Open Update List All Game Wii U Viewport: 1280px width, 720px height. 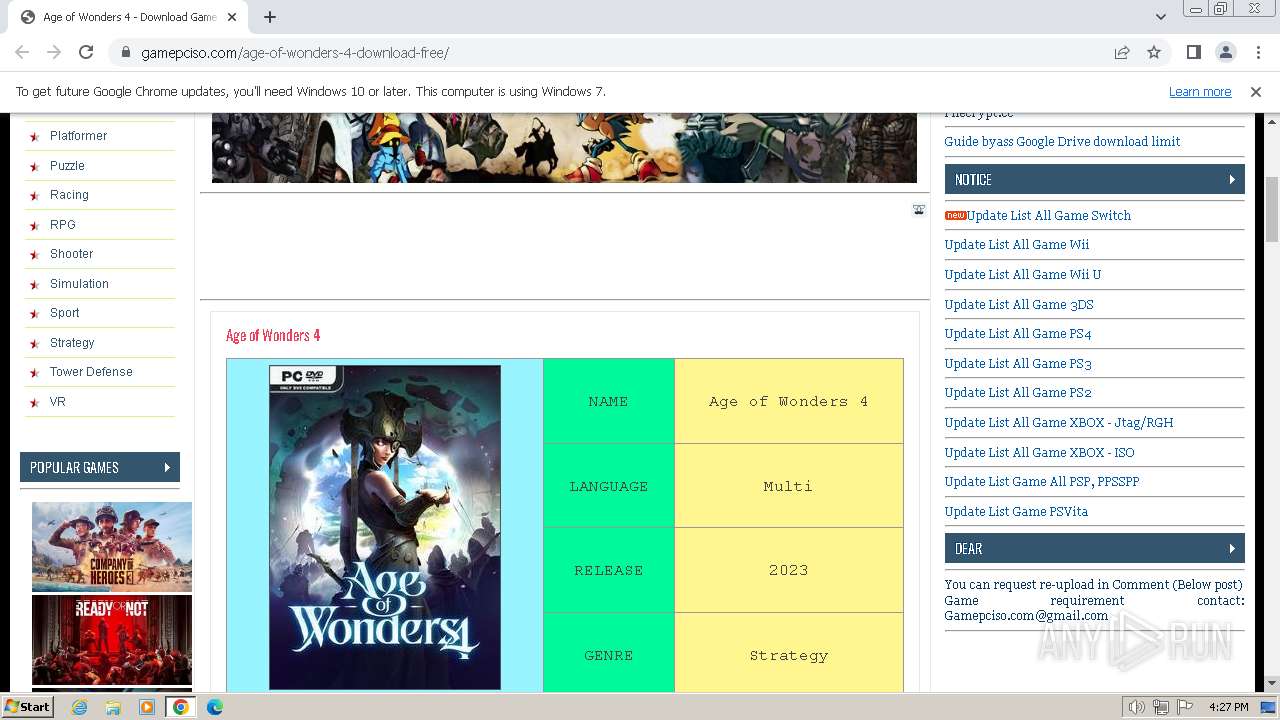pos(1023,274)
